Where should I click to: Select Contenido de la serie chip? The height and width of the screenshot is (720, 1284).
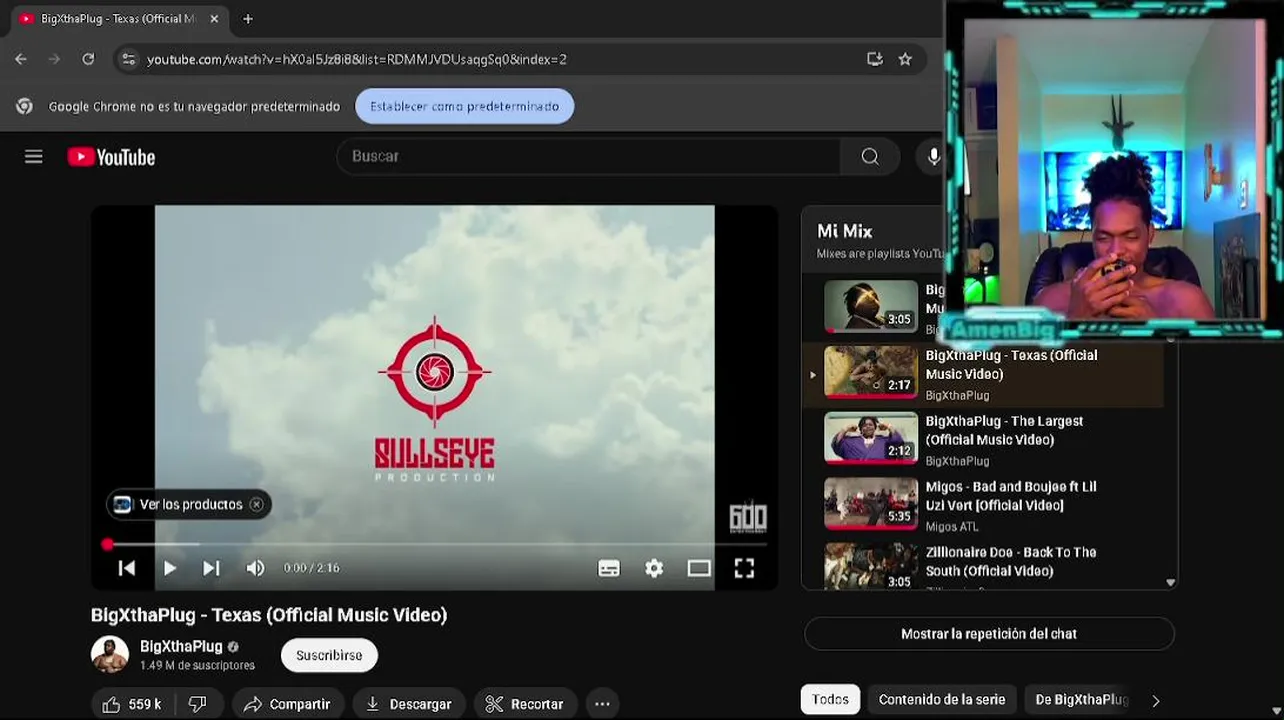[x=942, y=699]
